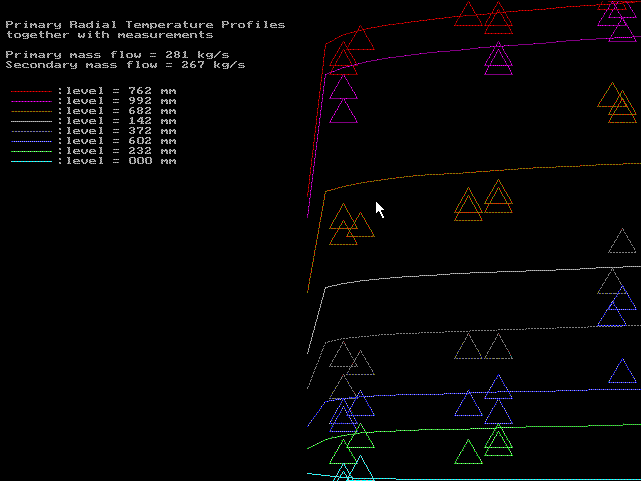Viewport: 641px width, 481px height.
Task: Click the isolated gray triangle marker at right
Action: tap(621, 242)
